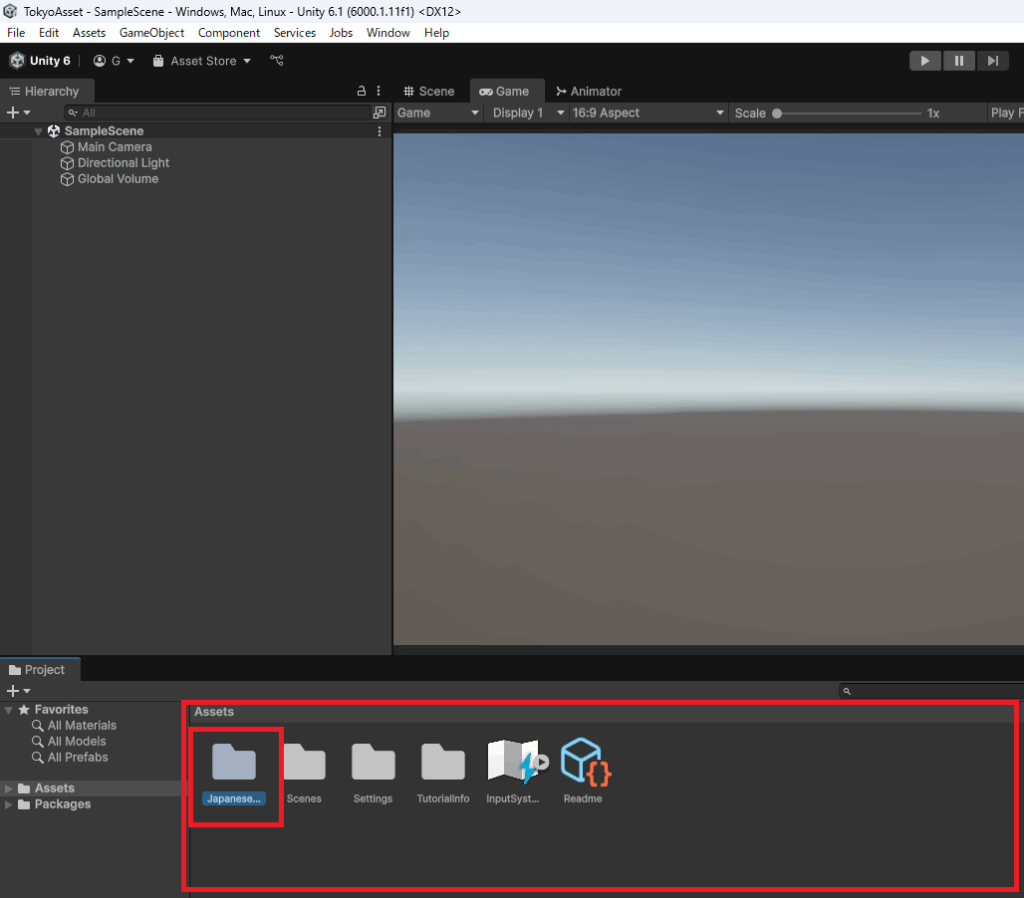Open the Jobs menu
Image resolution: width=1024 pixels, height=898 pixels.
pos(341,33)
